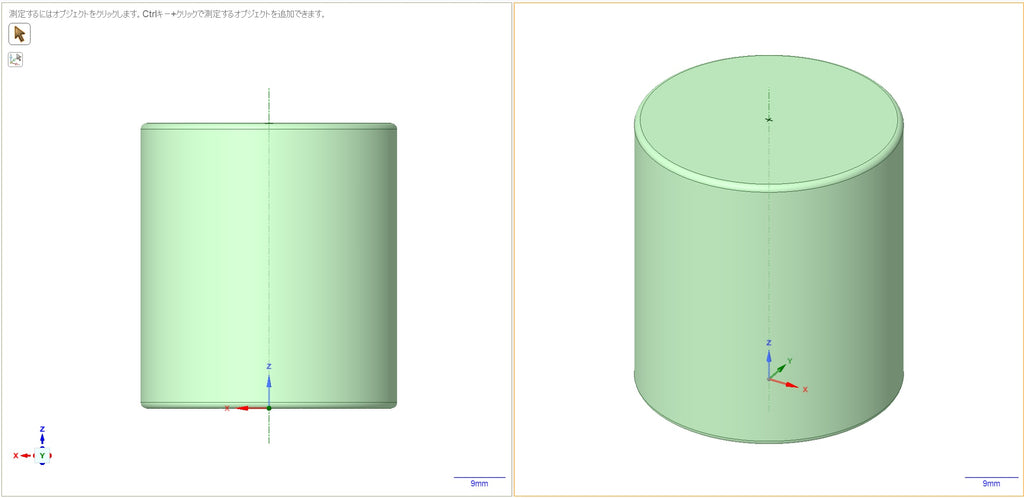
Task: Click the 9mm scale indicator in the left view
Action: [x=479, y=482]
